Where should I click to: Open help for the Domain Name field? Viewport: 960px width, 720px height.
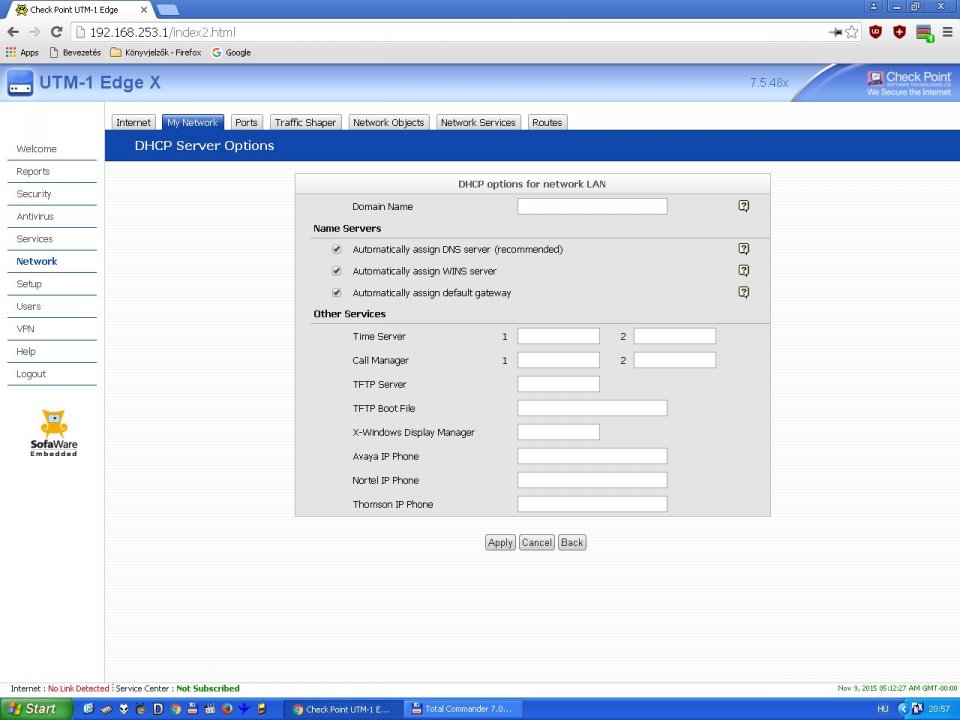click(743, 206)
